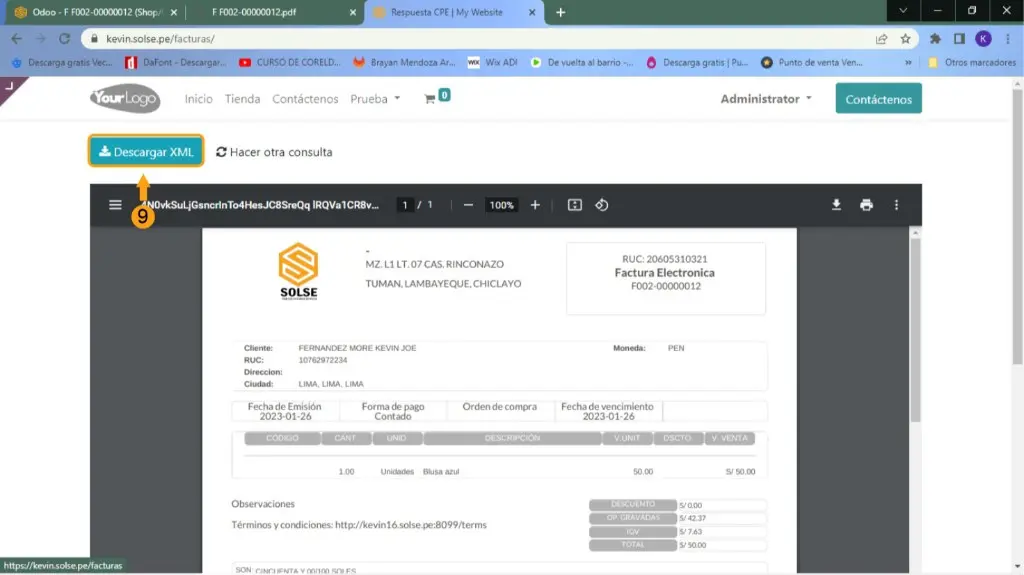This screenshot has height=575, width=1024.
Task: Zoom out the PDF with minus icon
Action: point(468,205)
